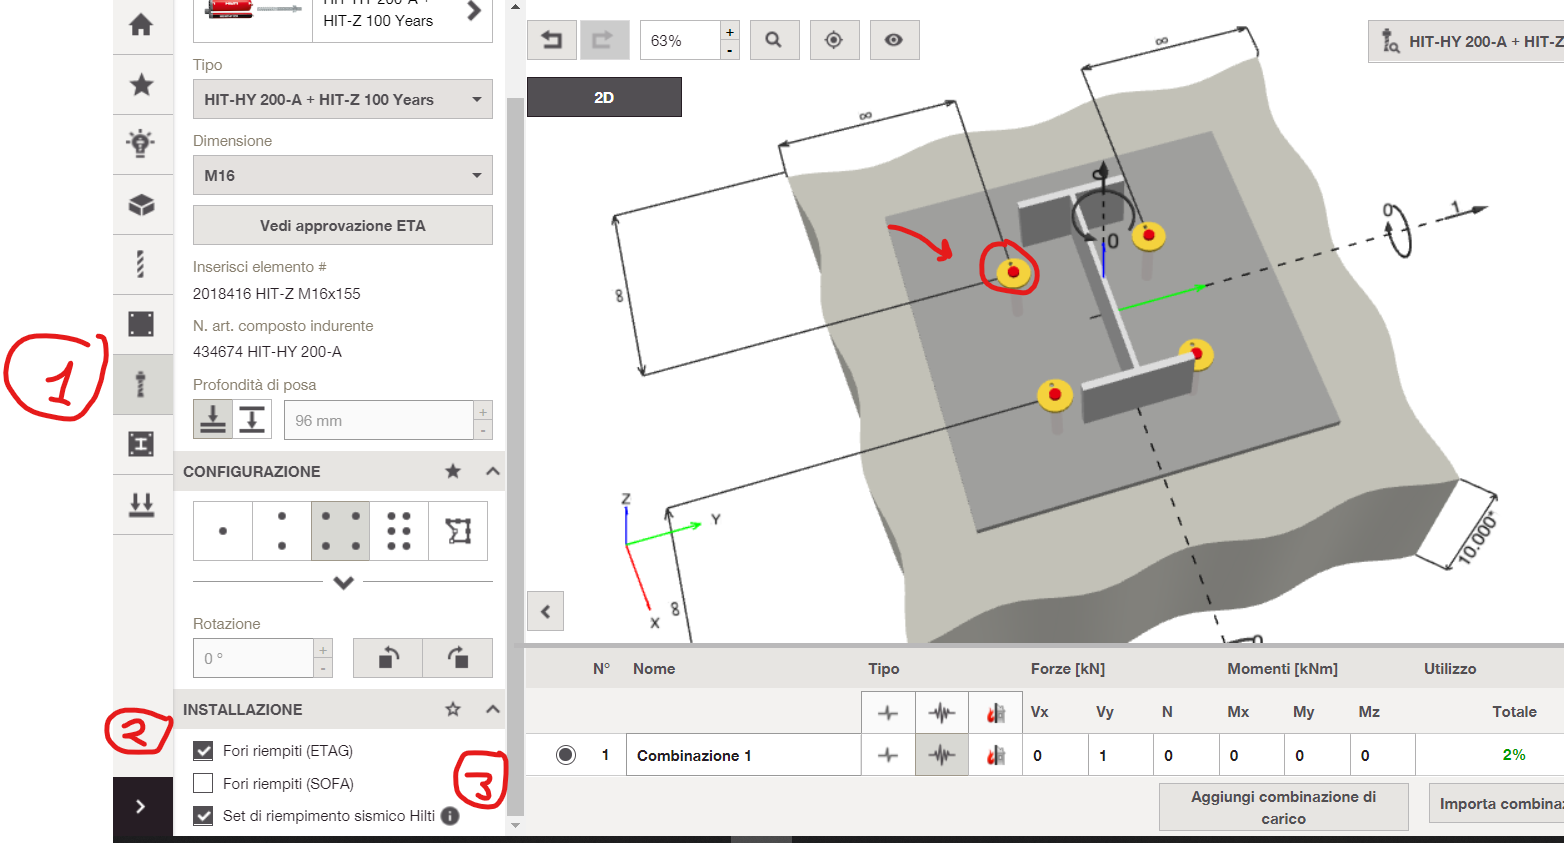
Task: Open the Tipo dropdown HIT-HY 200-A
Action: click(342, 100)
